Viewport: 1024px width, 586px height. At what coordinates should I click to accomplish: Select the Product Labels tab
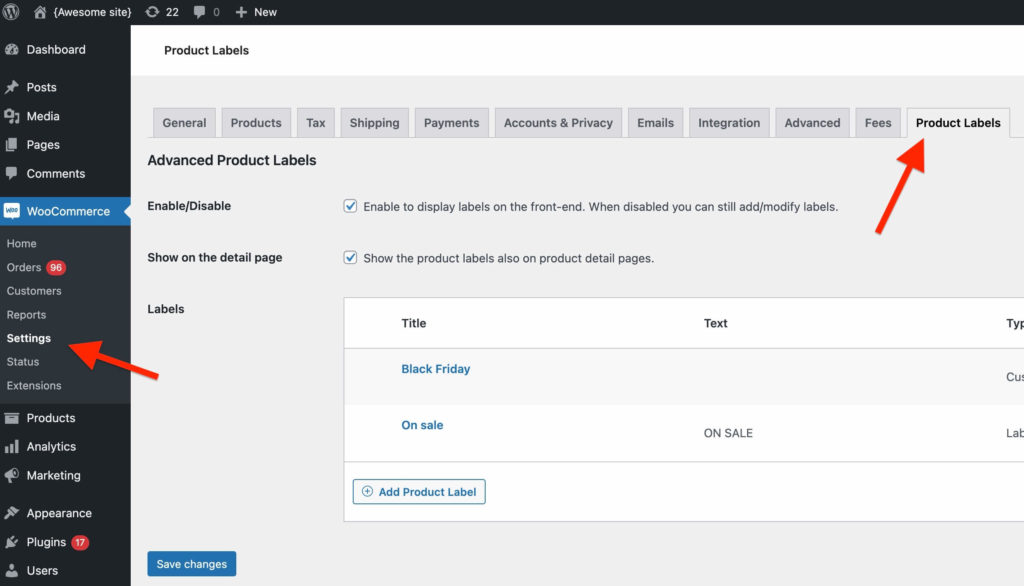pyautogui.click(x=958, y=123)
